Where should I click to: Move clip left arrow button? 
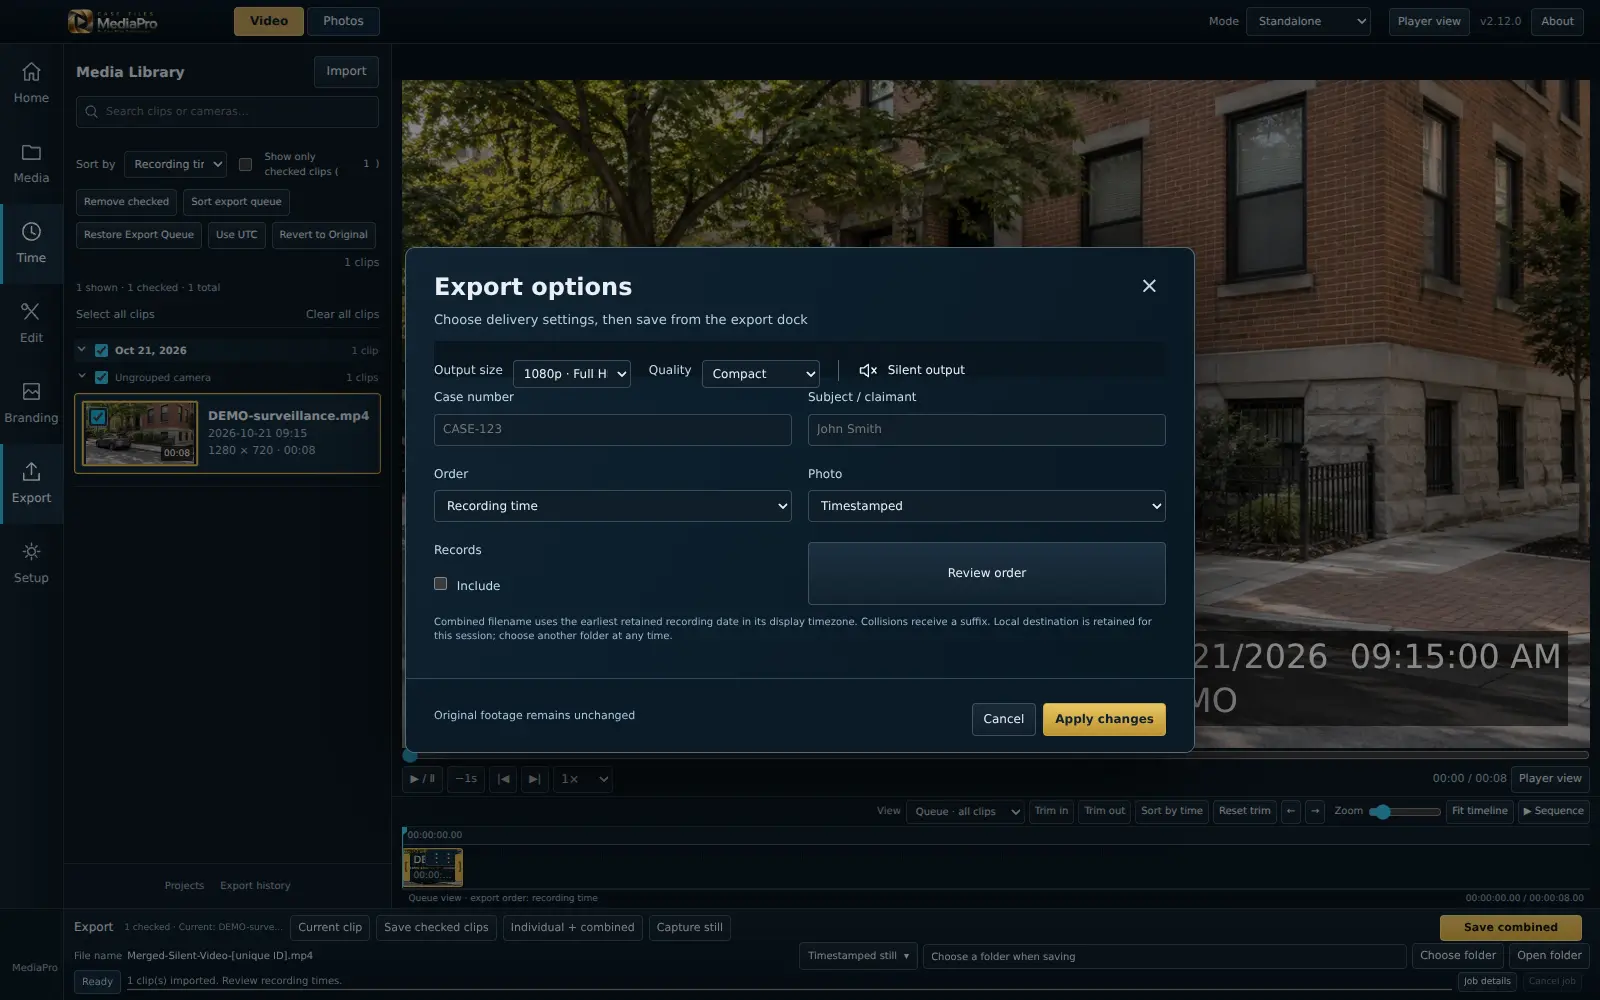pos(1291,811)
